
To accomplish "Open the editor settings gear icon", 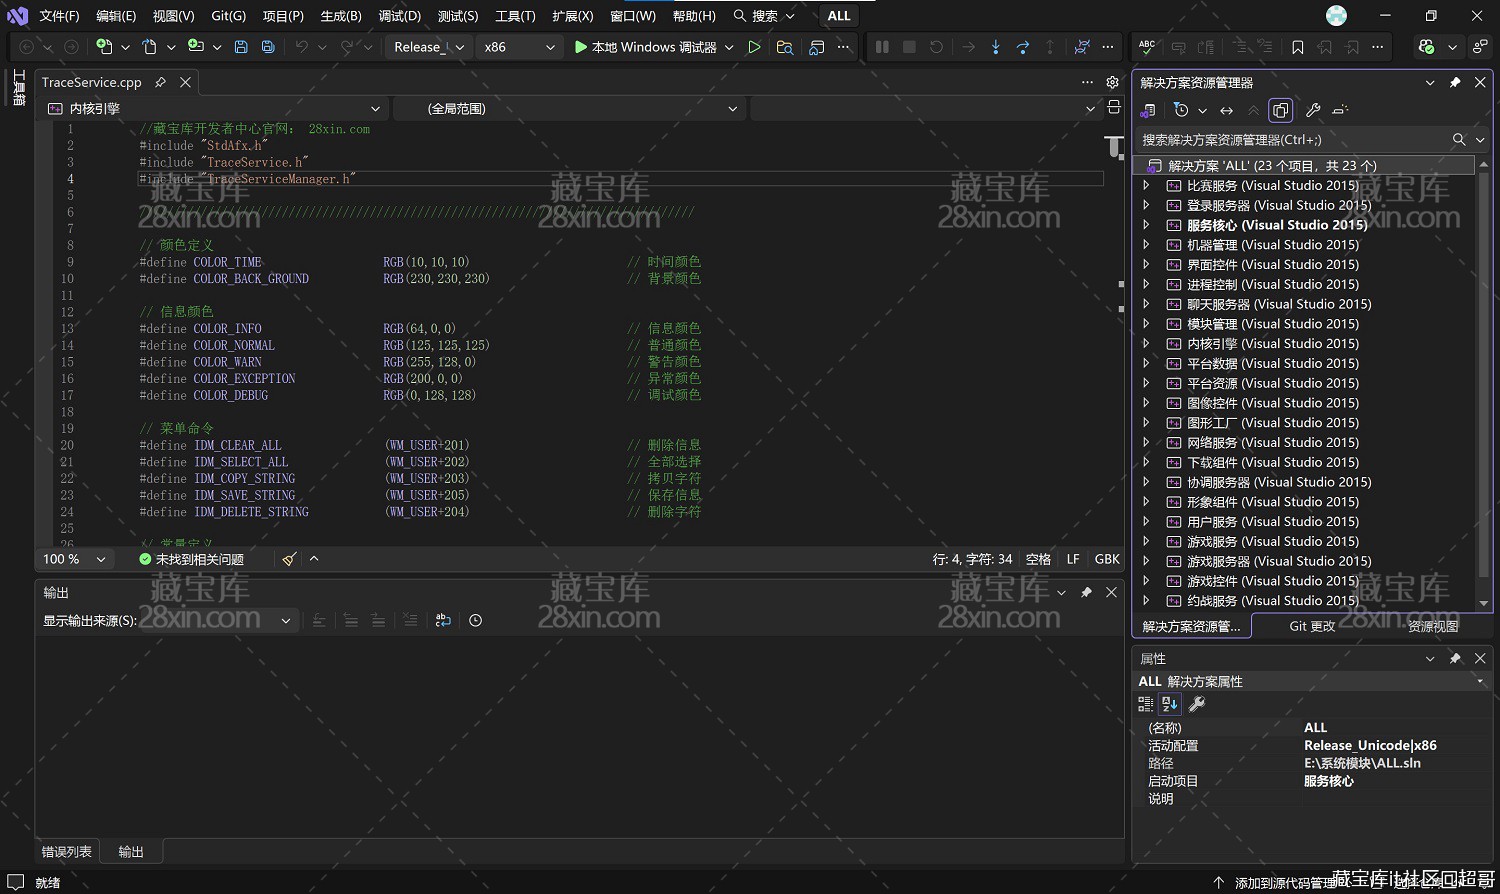I will click(1112, 82).
